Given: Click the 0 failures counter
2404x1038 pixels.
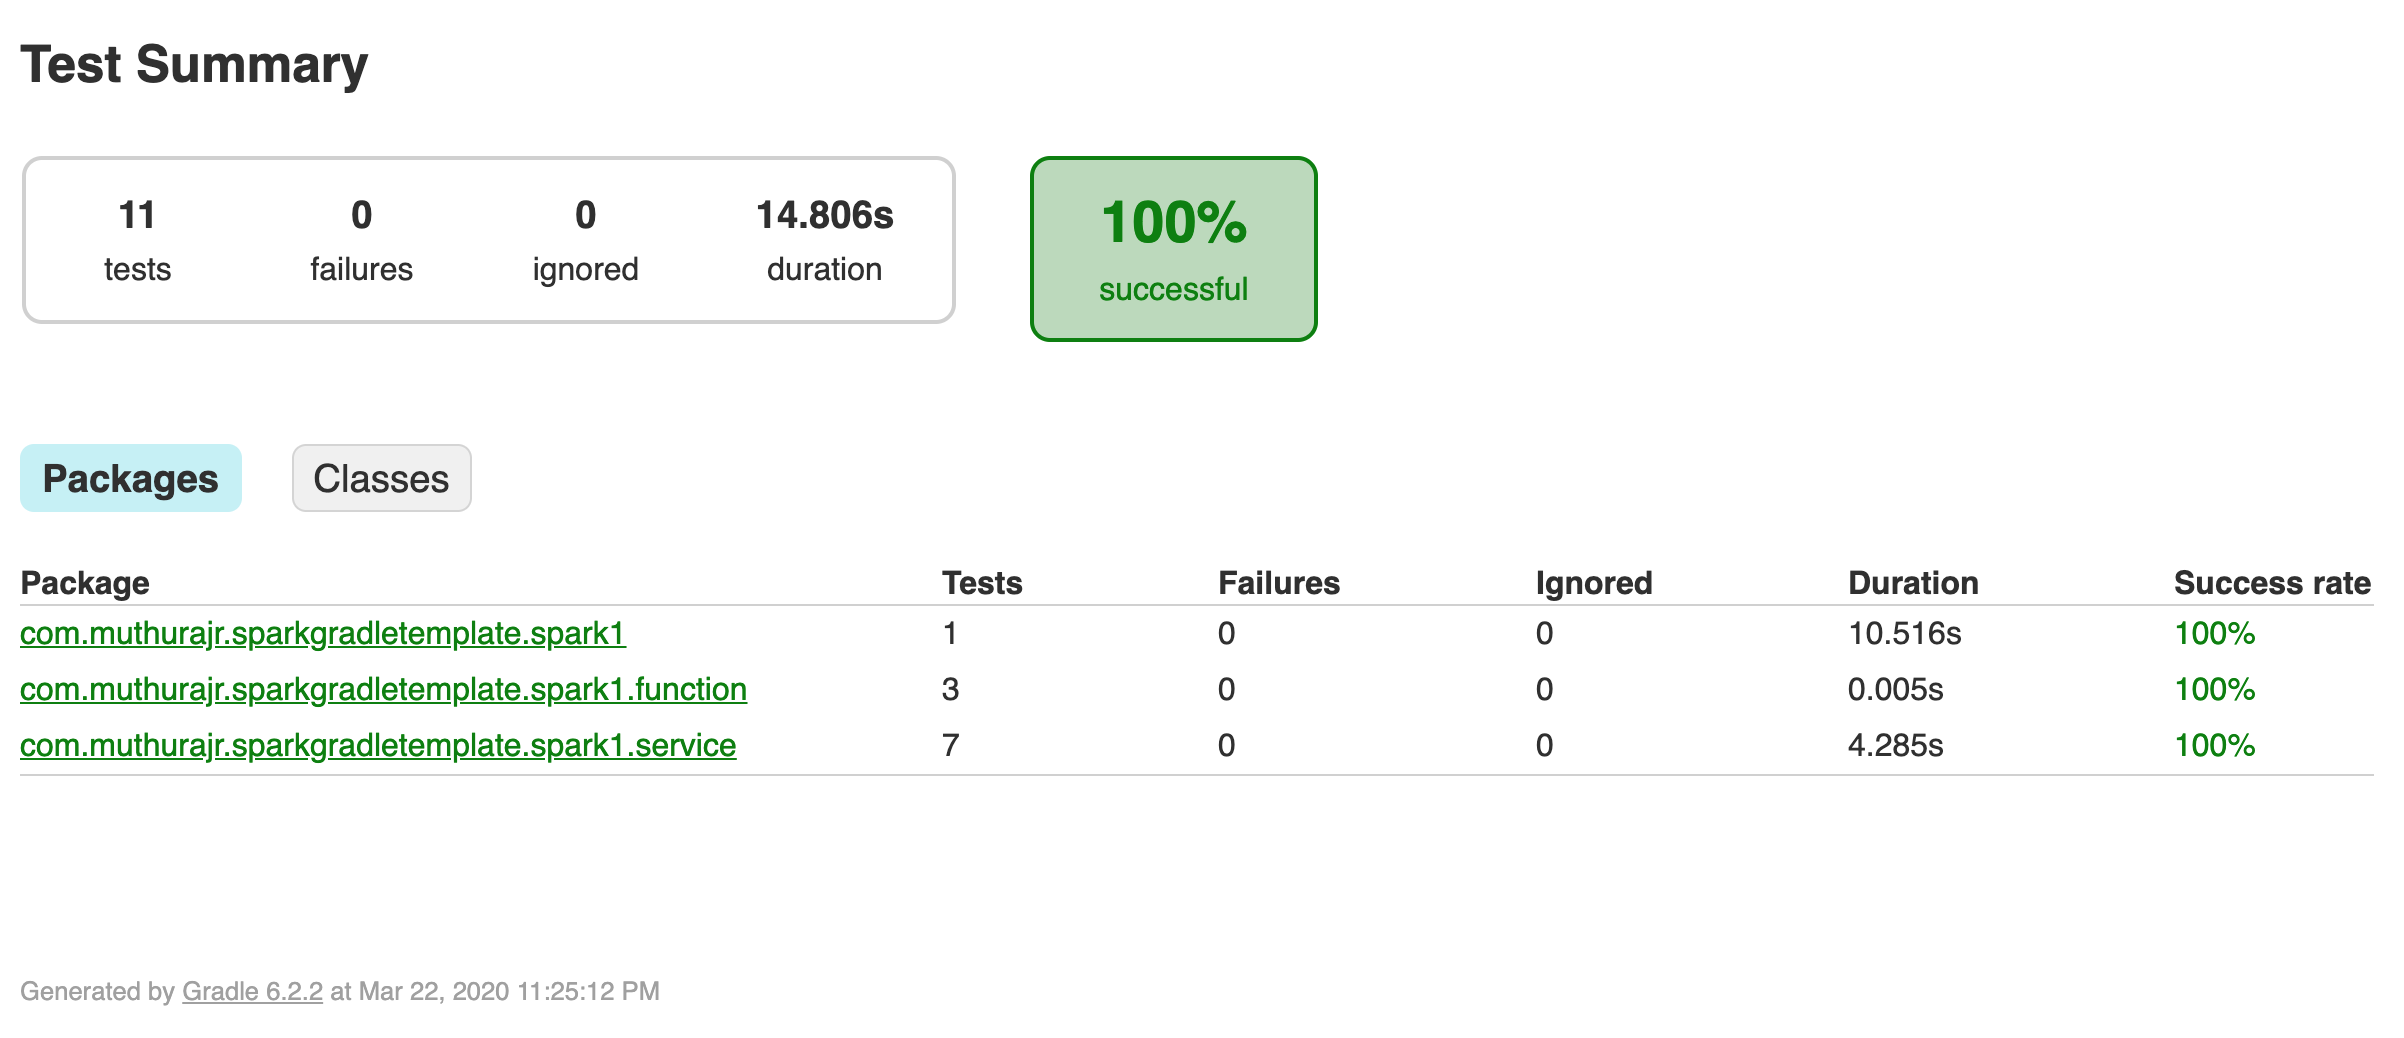Looking at the screenshot, I should tap(360, 240).
